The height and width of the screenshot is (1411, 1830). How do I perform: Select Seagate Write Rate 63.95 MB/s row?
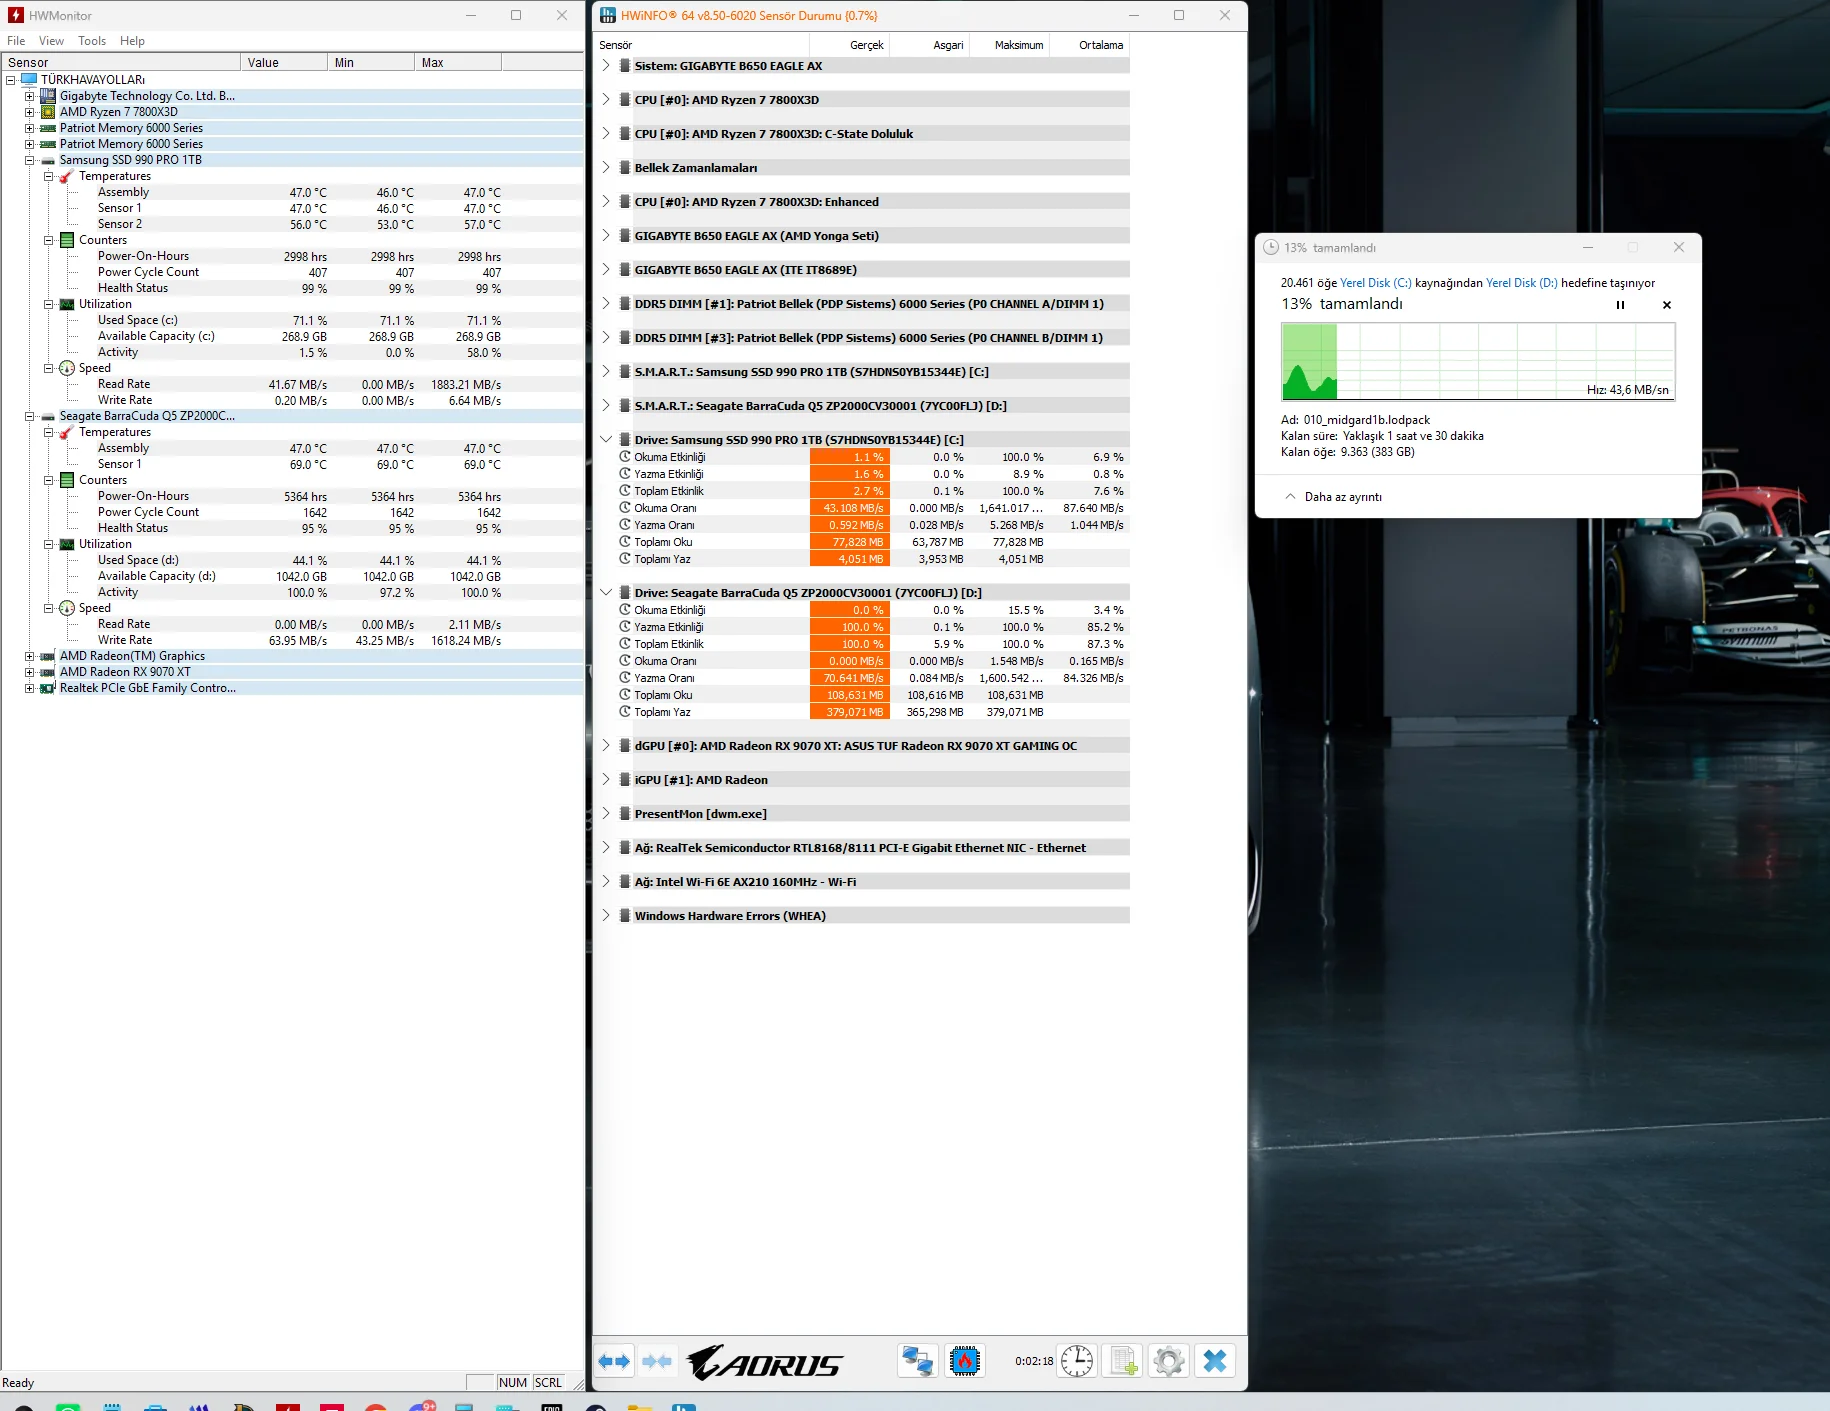(293, 640)
